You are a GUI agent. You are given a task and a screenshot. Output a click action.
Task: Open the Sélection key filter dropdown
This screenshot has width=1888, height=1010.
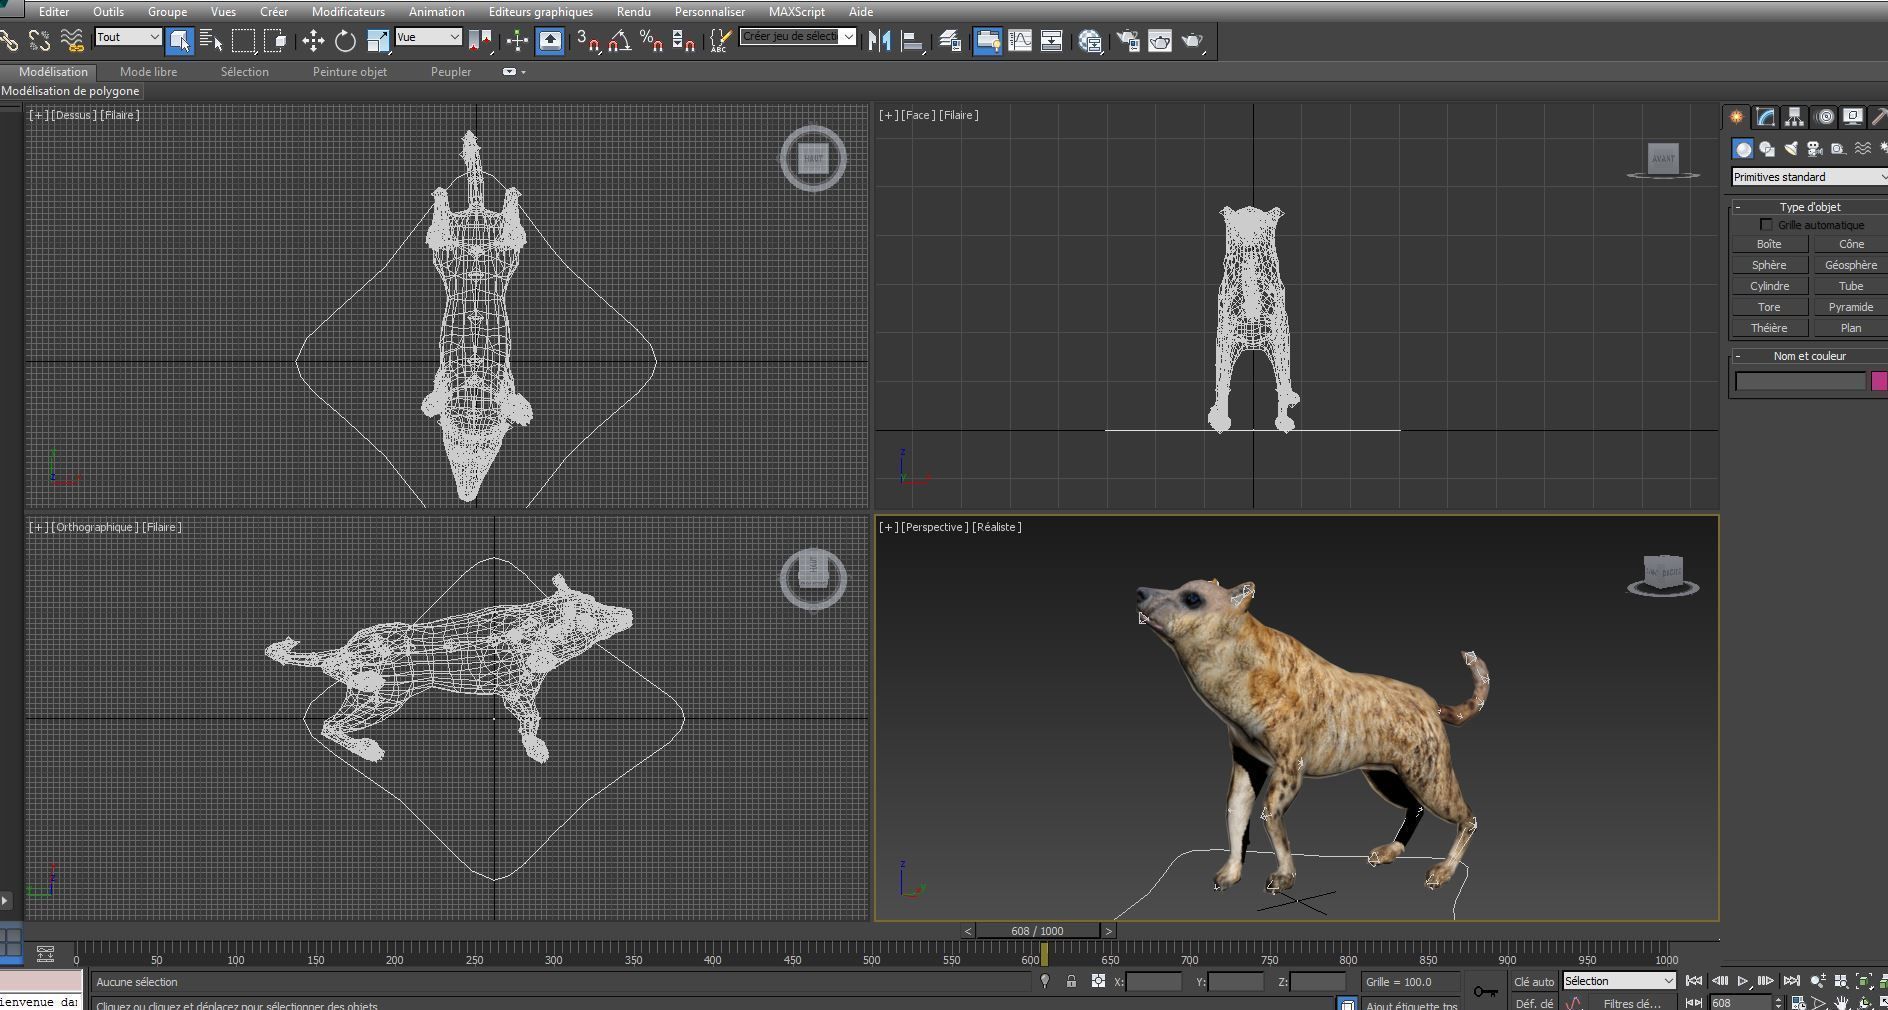[1618, 981]
